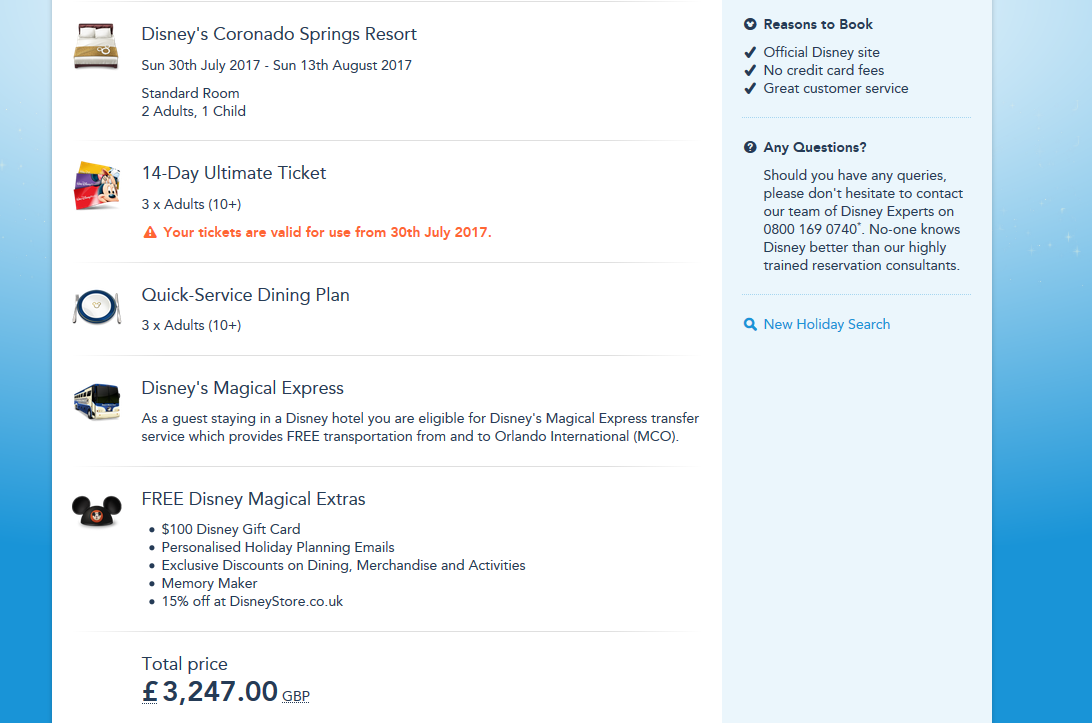The width and height of the screenshot is (1092, 723).
Task: Click the question mark help icon
Action: point(750,148)
